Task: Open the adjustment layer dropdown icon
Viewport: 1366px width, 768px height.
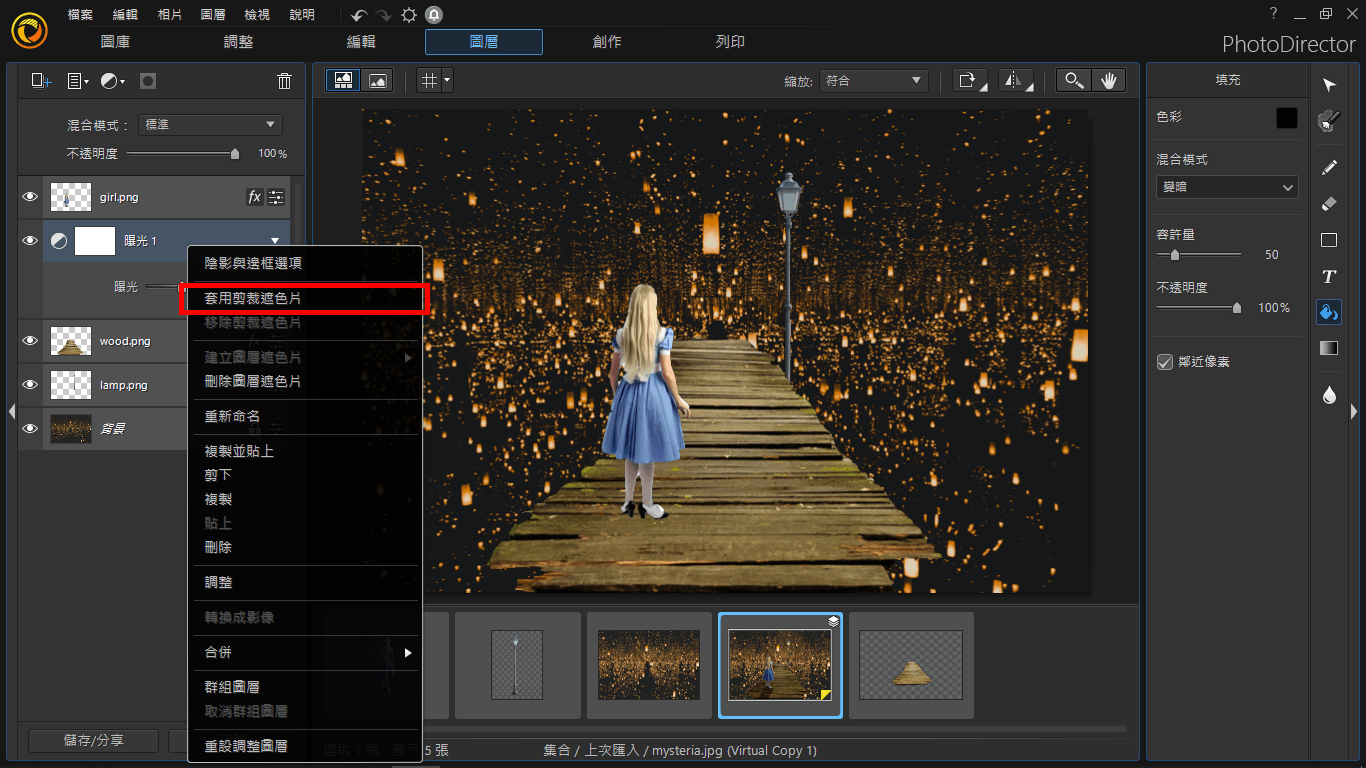Action: (x=112, y=81)
